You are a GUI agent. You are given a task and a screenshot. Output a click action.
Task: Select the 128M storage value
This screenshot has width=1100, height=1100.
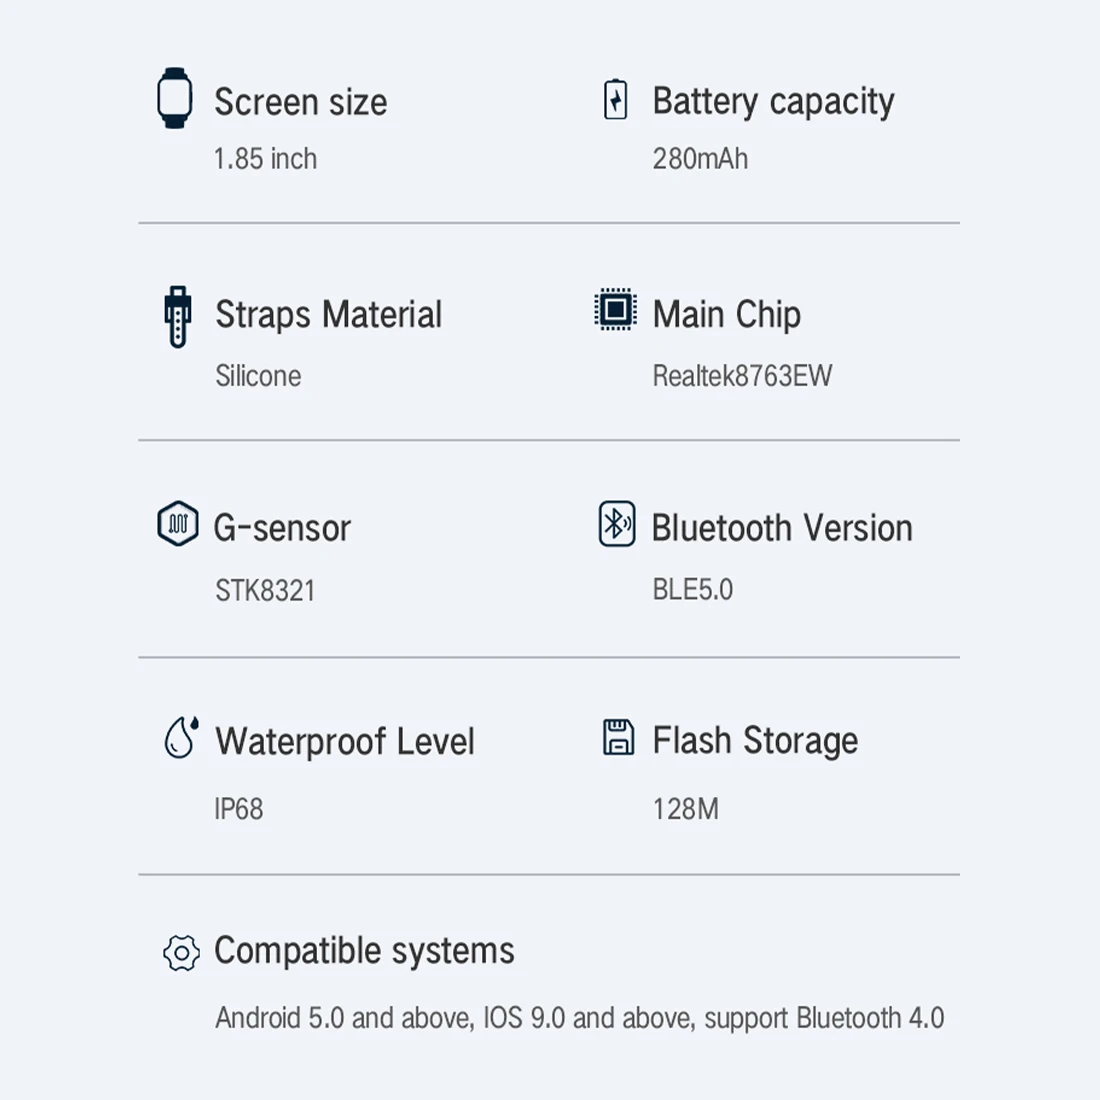tap(685, 809)
